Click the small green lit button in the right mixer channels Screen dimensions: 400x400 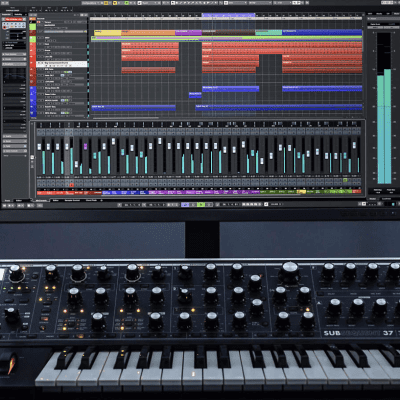click(x=345, y=180)
